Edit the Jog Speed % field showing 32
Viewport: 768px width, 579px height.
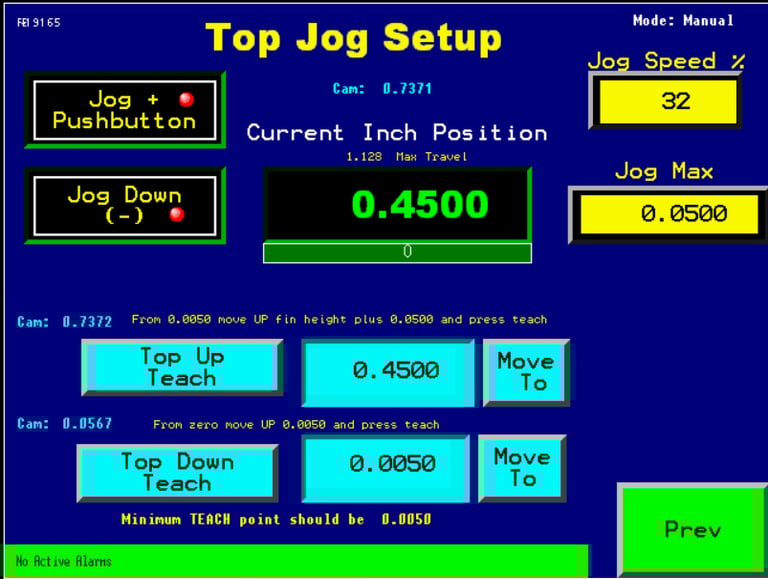[665, 101]
